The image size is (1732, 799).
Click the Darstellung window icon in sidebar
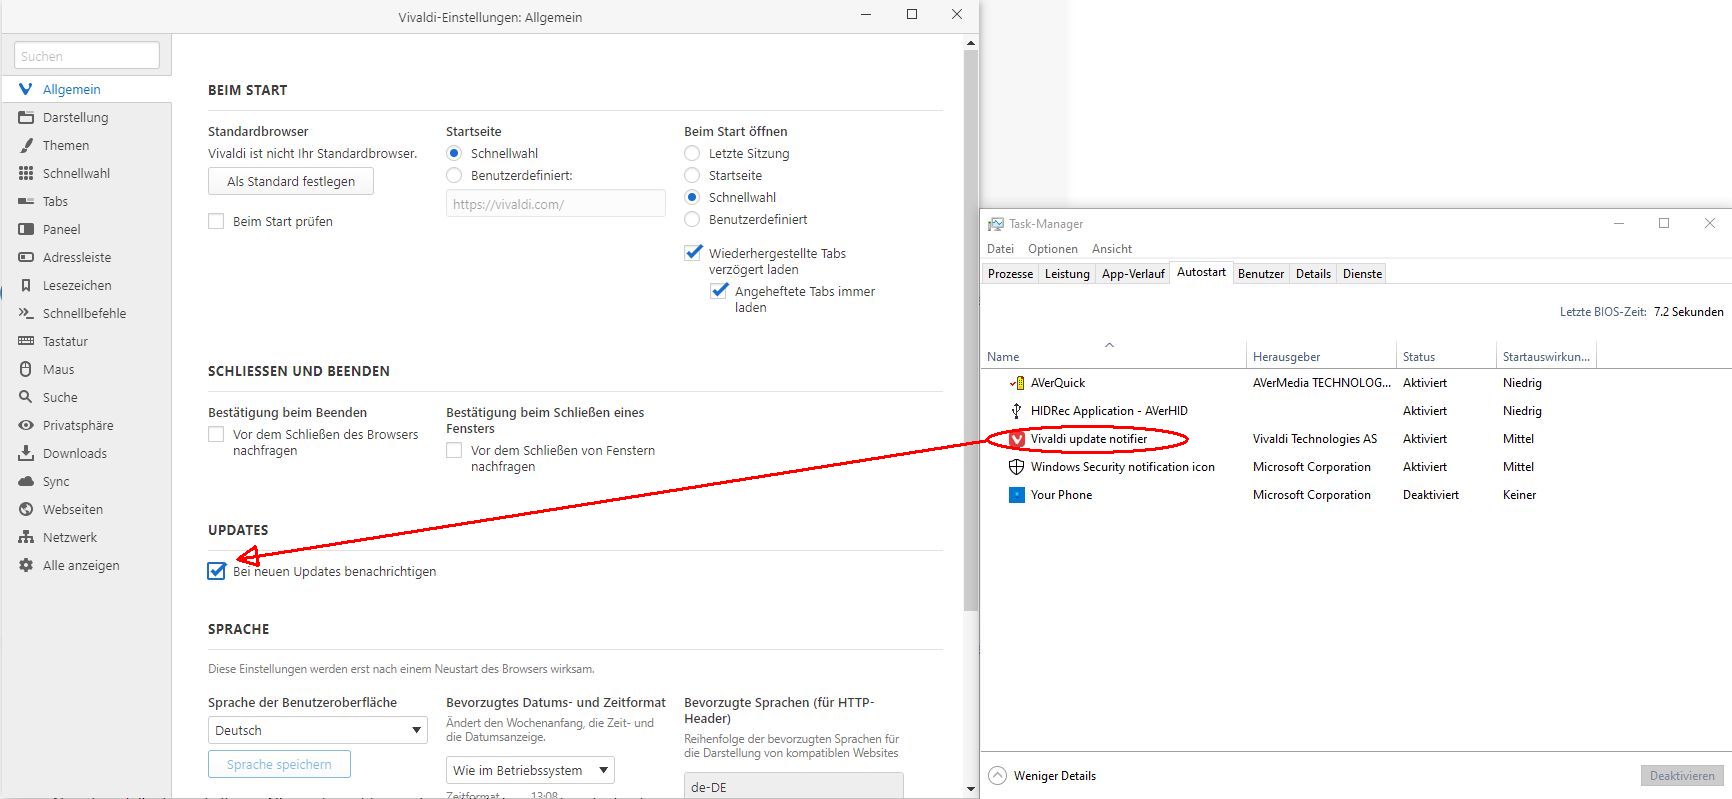[26, 117]
